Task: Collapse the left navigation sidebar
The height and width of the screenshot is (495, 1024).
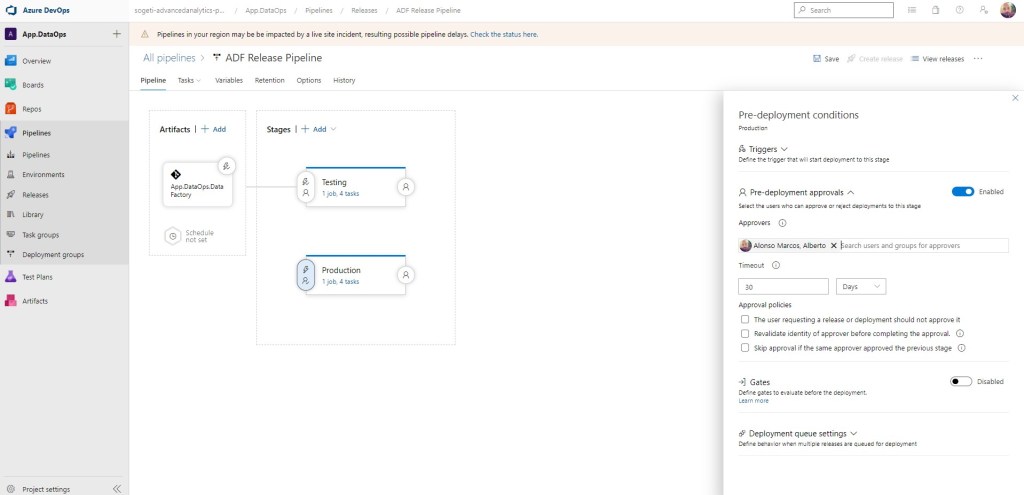Action: (x=116, y=488)
